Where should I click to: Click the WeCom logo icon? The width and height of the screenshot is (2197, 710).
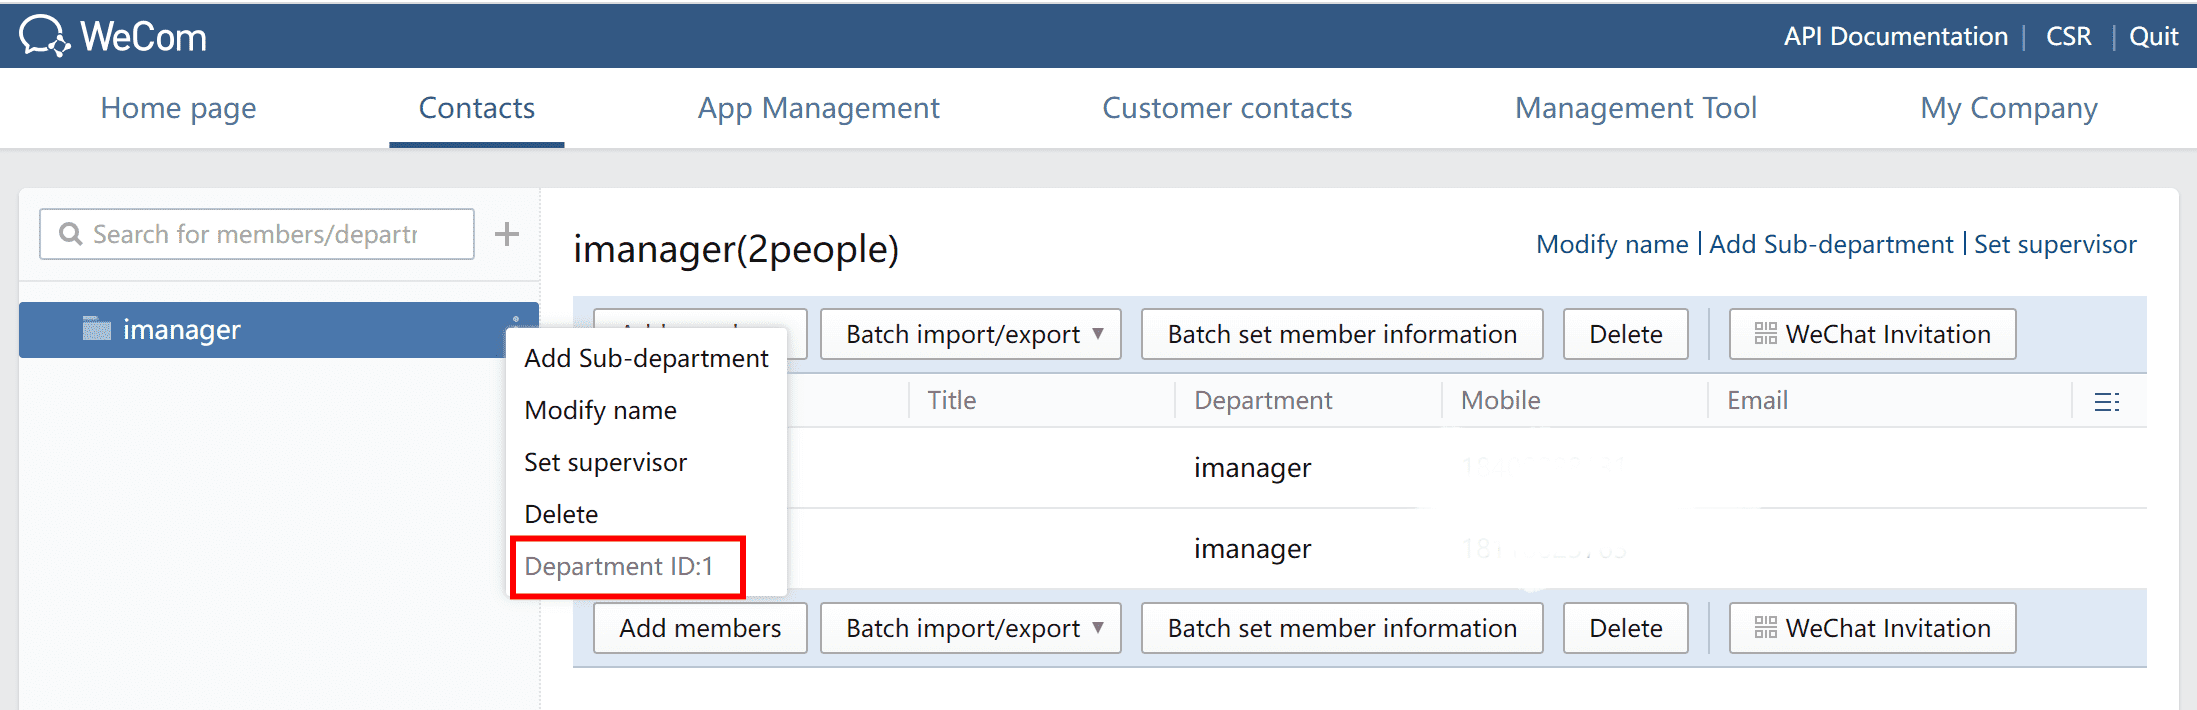(44, 36)
